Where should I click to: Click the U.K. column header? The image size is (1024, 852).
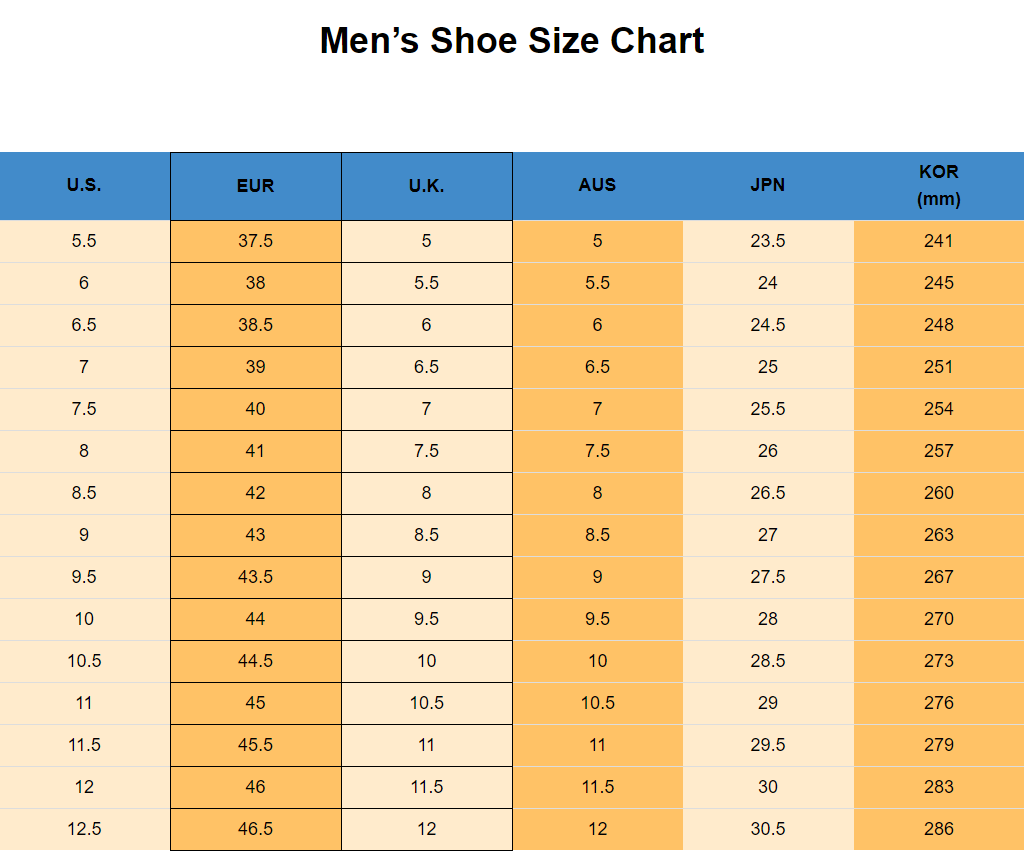pyautogui.click(x=427, y=186)
